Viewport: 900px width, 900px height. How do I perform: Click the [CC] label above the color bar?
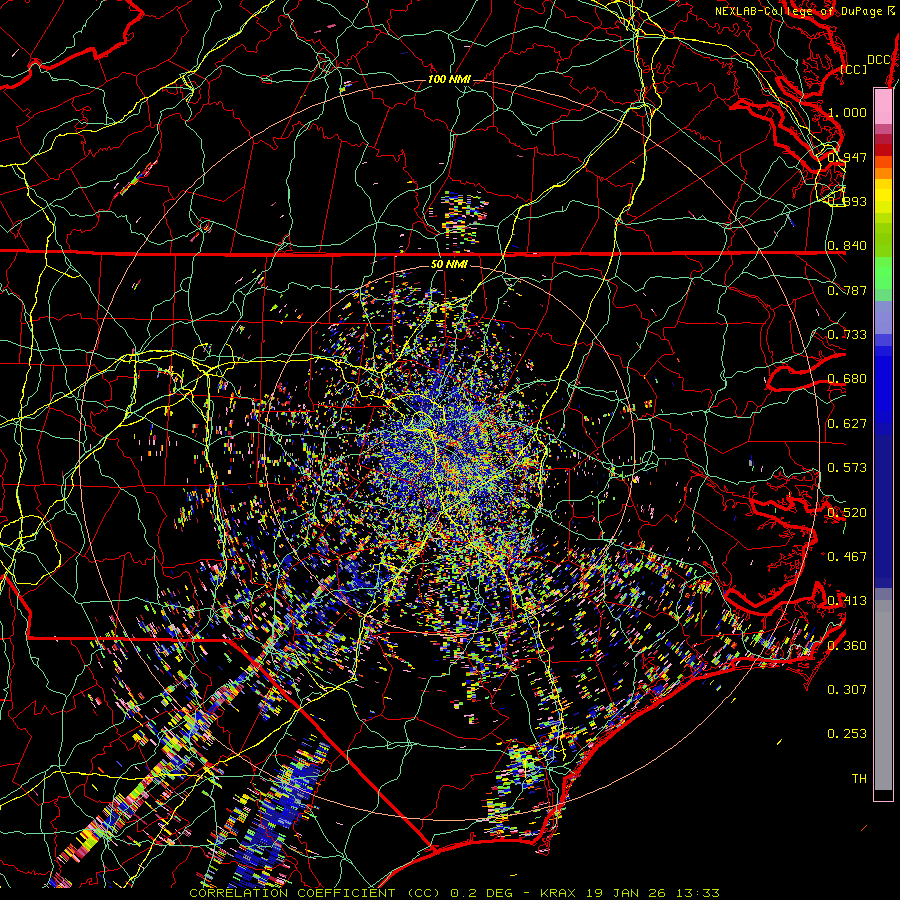pos(854,69)
